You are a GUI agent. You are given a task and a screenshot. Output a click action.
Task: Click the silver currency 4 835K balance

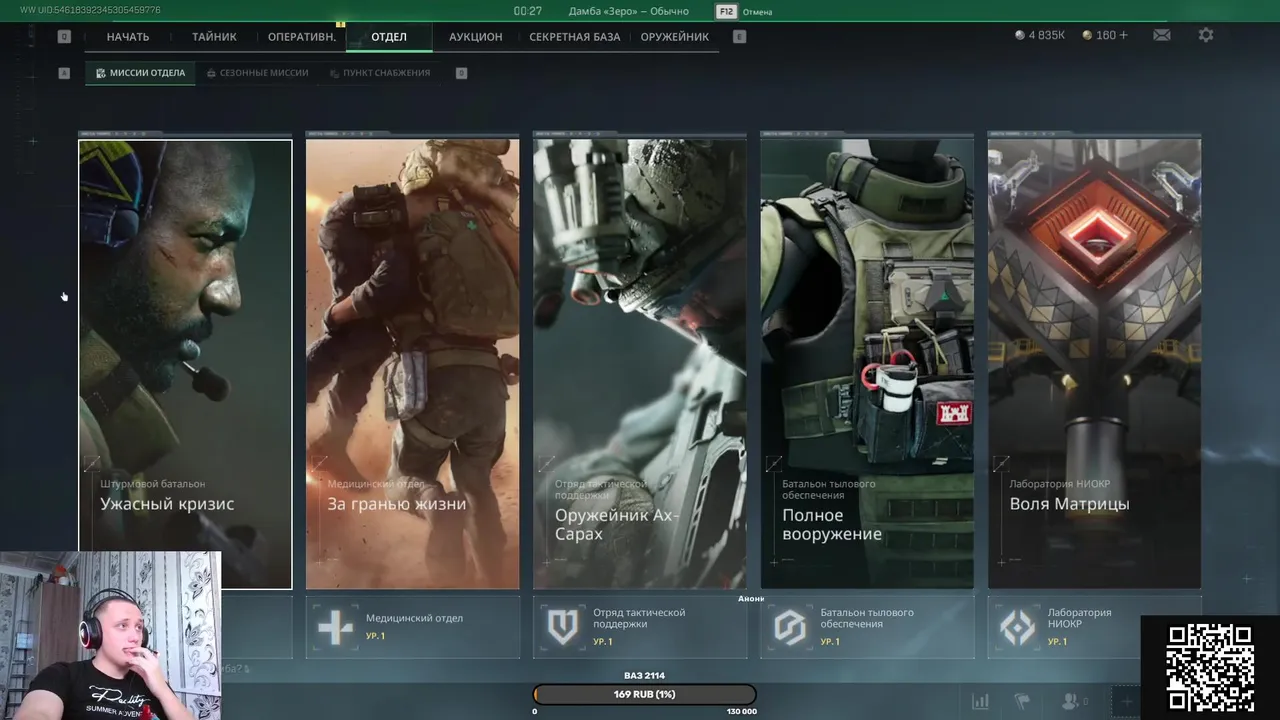point(1040,35)
